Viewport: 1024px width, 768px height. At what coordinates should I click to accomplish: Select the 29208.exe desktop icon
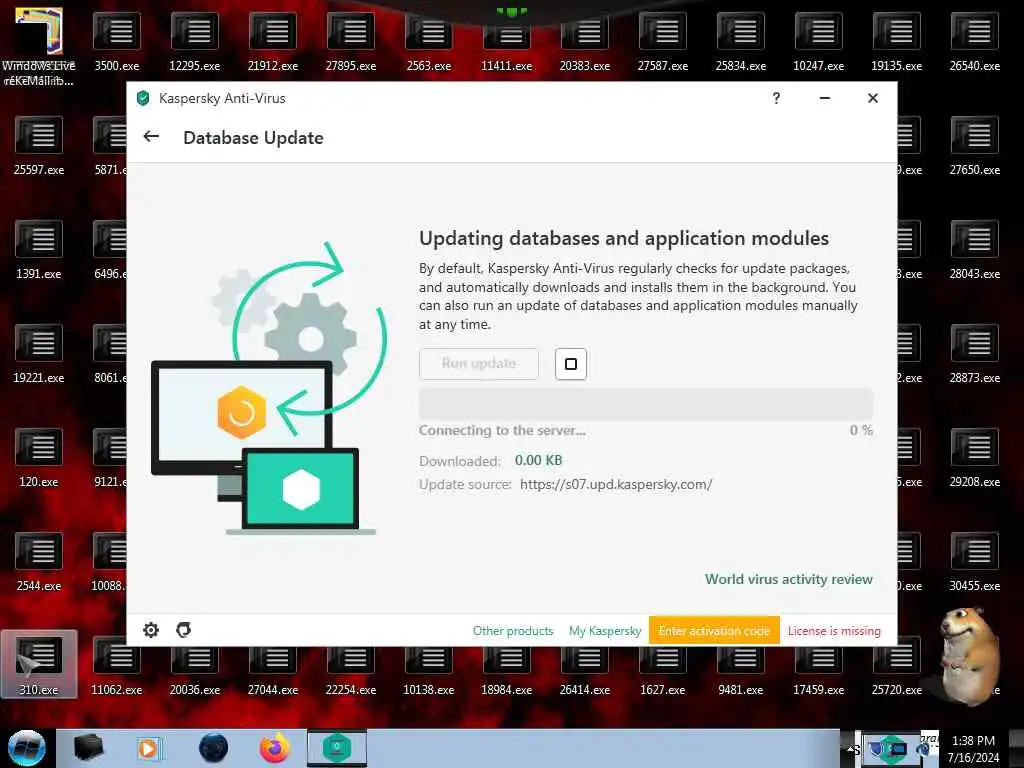[x=974, y=458]
